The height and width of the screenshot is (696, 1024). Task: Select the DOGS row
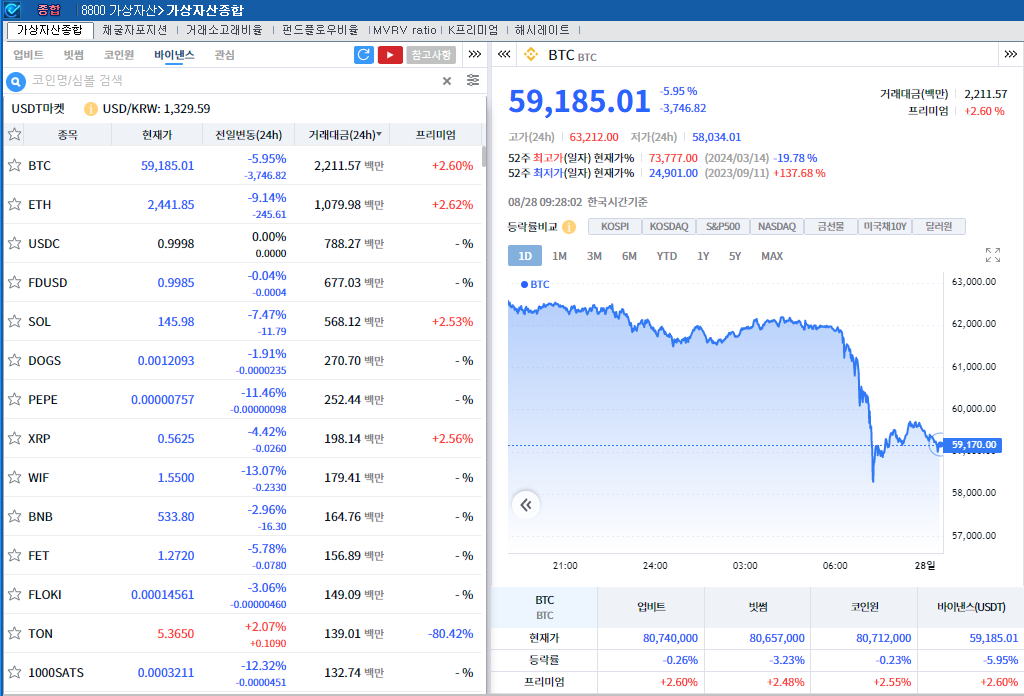coord(244,360)
